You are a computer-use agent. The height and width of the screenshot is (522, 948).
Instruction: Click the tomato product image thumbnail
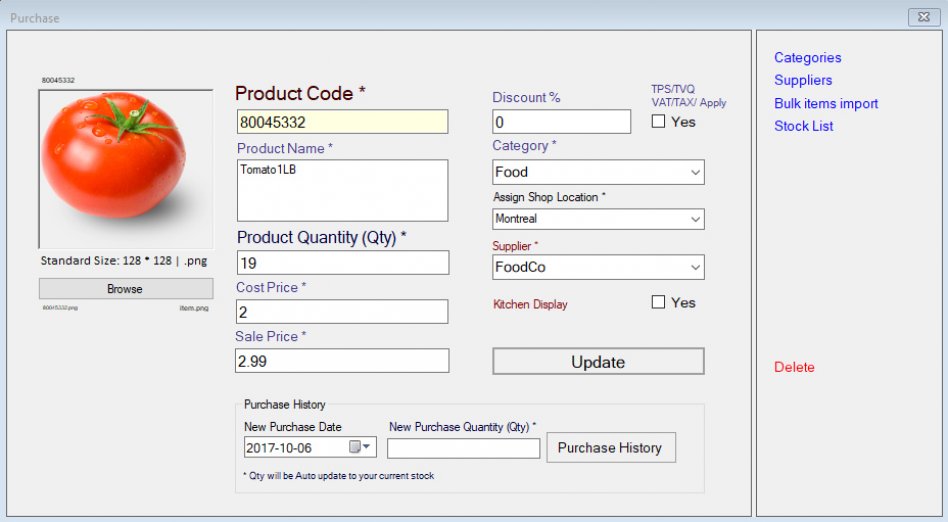coord(126,169)
